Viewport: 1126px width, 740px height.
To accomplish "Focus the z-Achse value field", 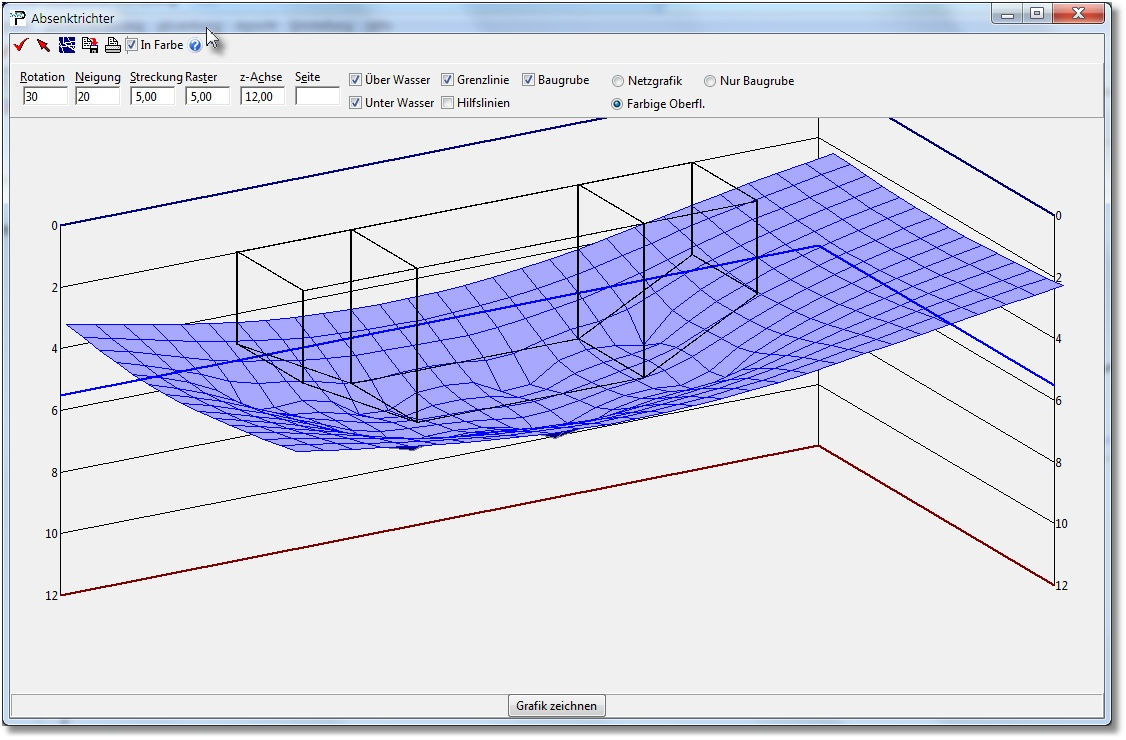I will pos(262,97).
